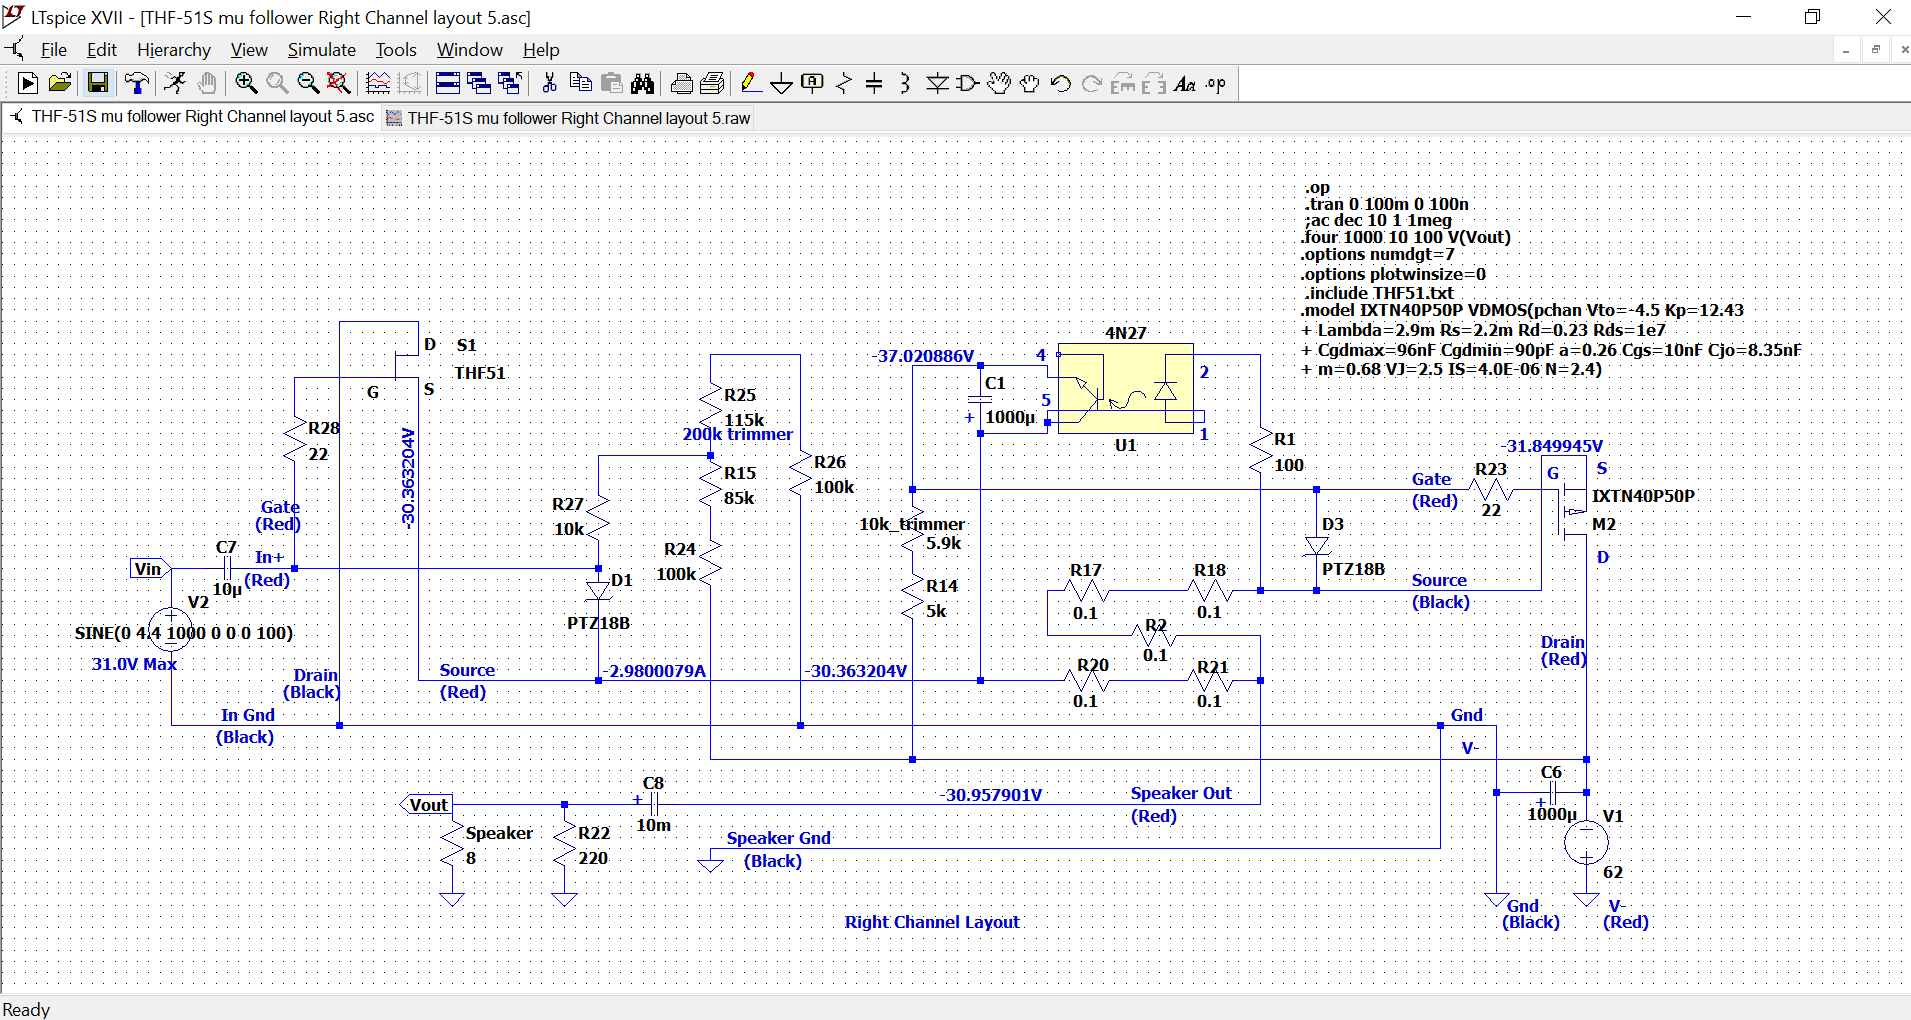
Task: Select the Zoom In magnifier icon
Action: click(x=246, y=84)
